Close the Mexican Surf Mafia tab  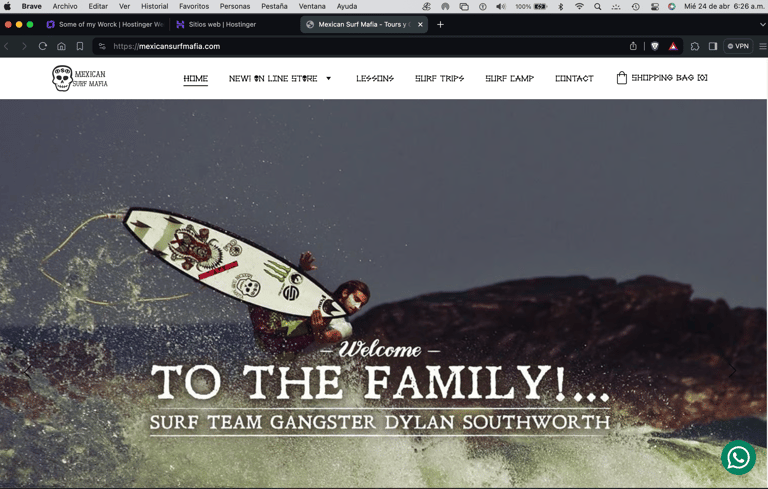coord(420,24)
